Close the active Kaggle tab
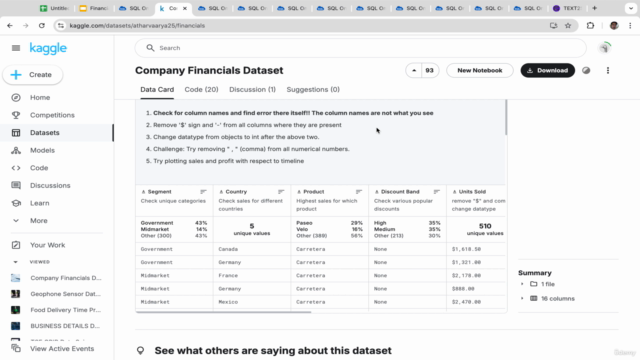640x360 pixels. [x=185, y=8]
